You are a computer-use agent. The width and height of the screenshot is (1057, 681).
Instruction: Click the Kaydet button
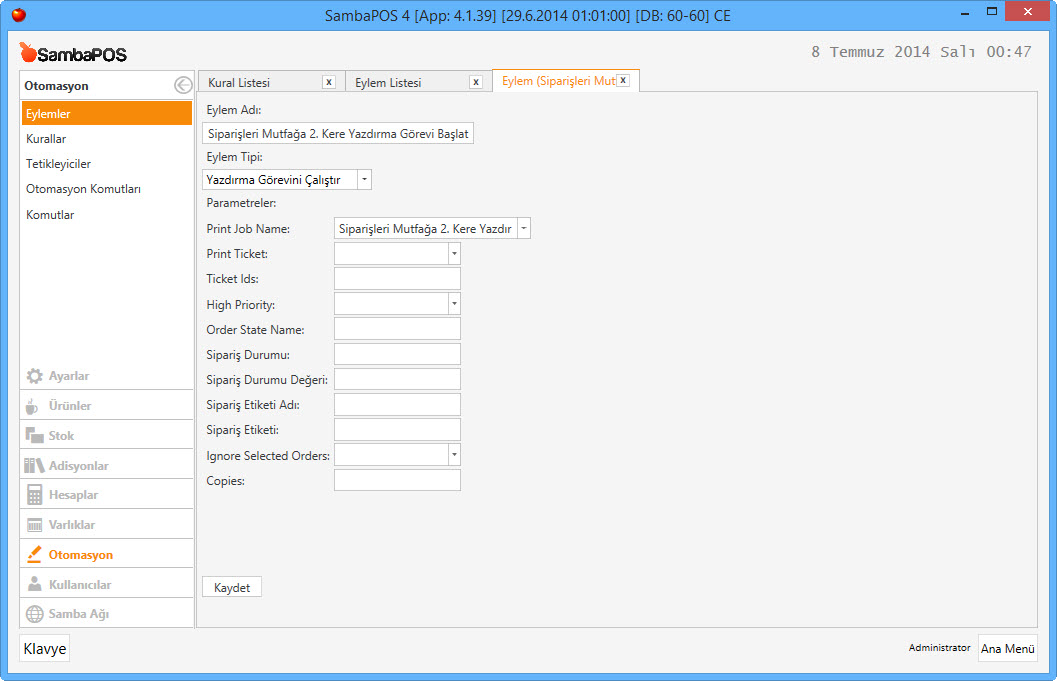pyautogui.click(x=232, y=587)
